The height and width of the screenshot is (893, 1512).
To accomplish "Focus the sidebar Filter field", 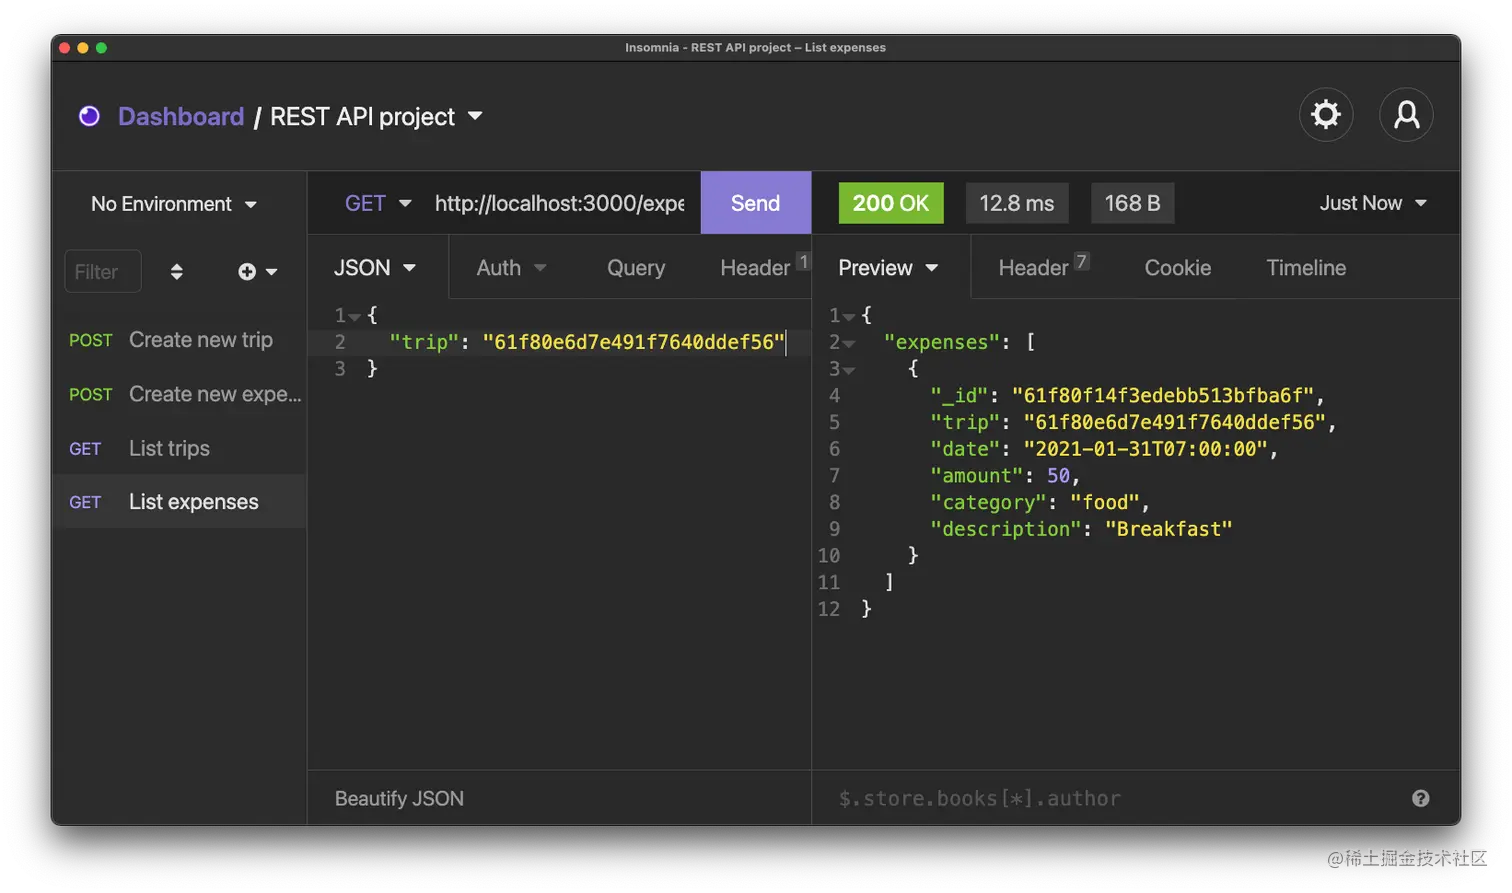I will point(103,272).
